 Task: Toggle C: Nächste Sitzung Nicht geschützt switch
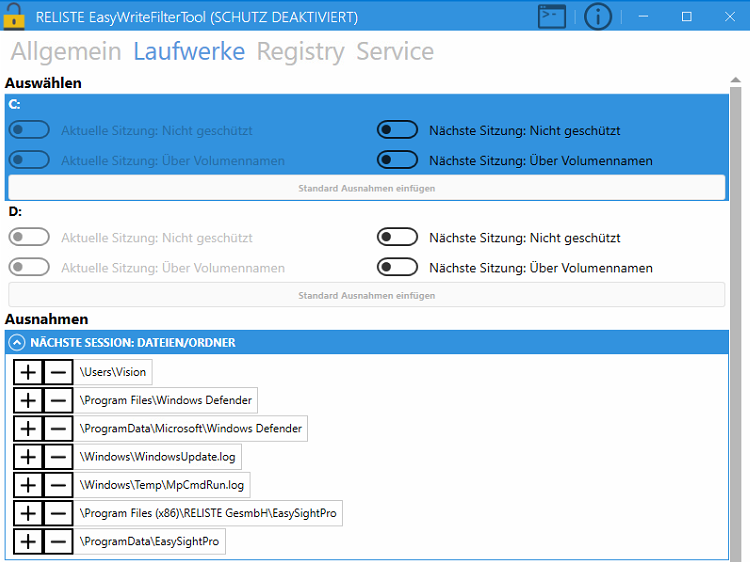pos(397,130)
